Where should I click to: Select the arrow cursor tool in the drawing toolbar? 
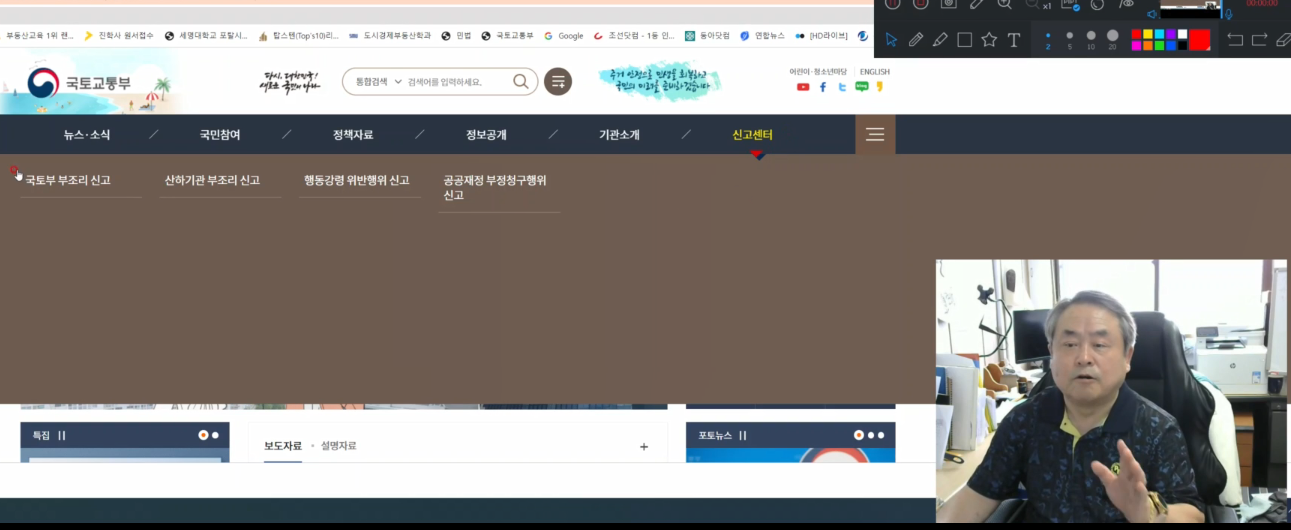coord(891,40)
